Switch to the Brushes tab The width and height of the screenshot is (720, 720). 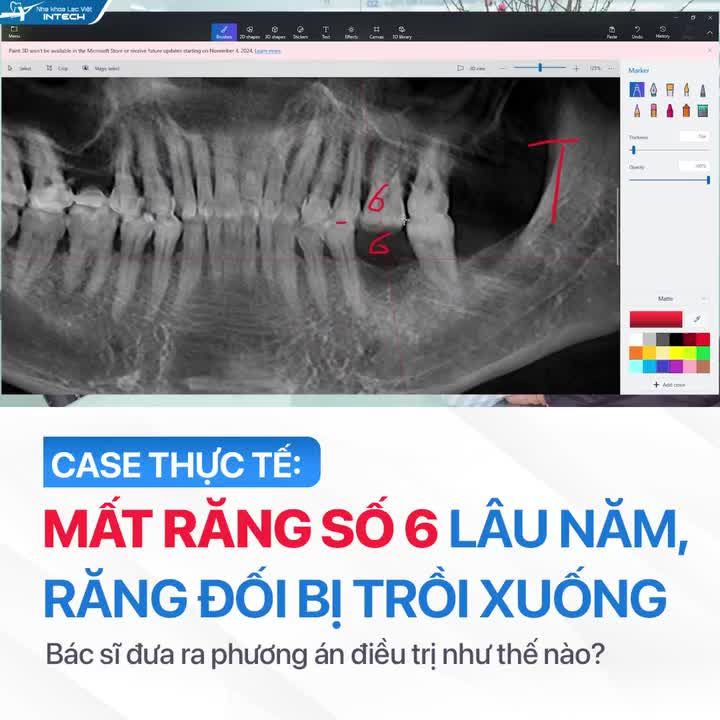[x=224, y=32]
